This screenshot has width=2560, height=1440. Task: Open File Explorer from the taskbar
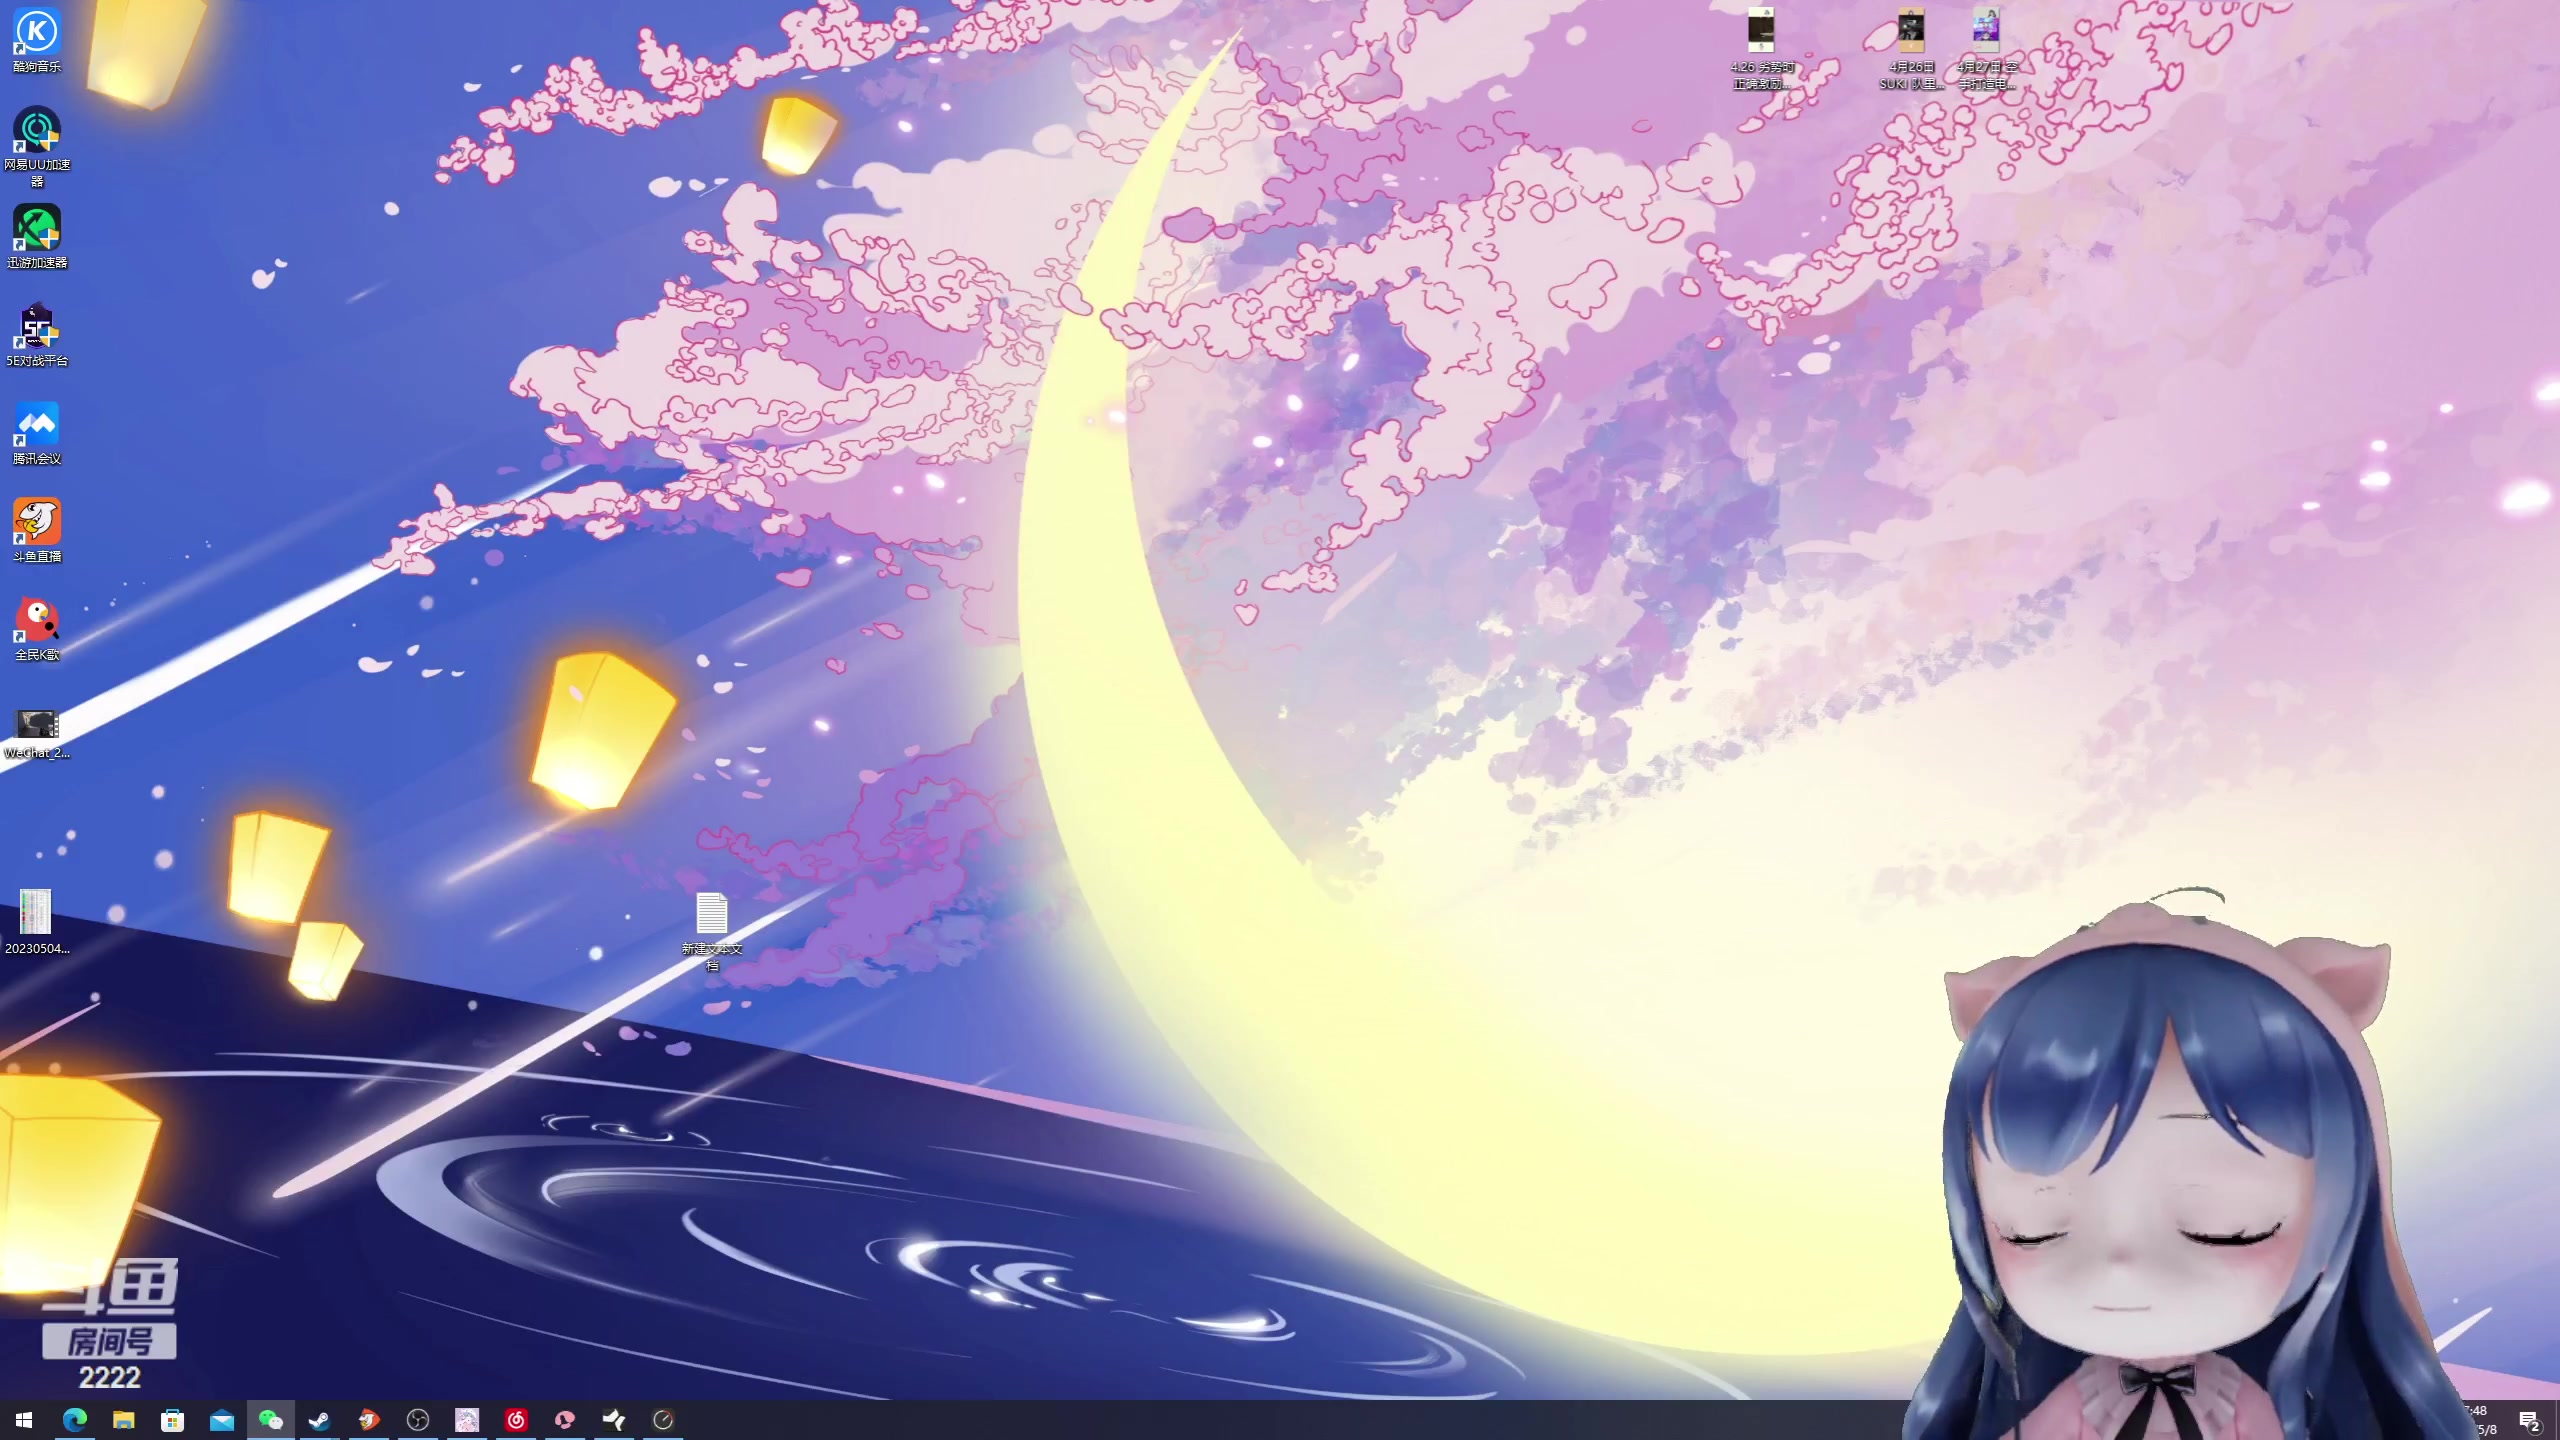(x=124, y=1420)
